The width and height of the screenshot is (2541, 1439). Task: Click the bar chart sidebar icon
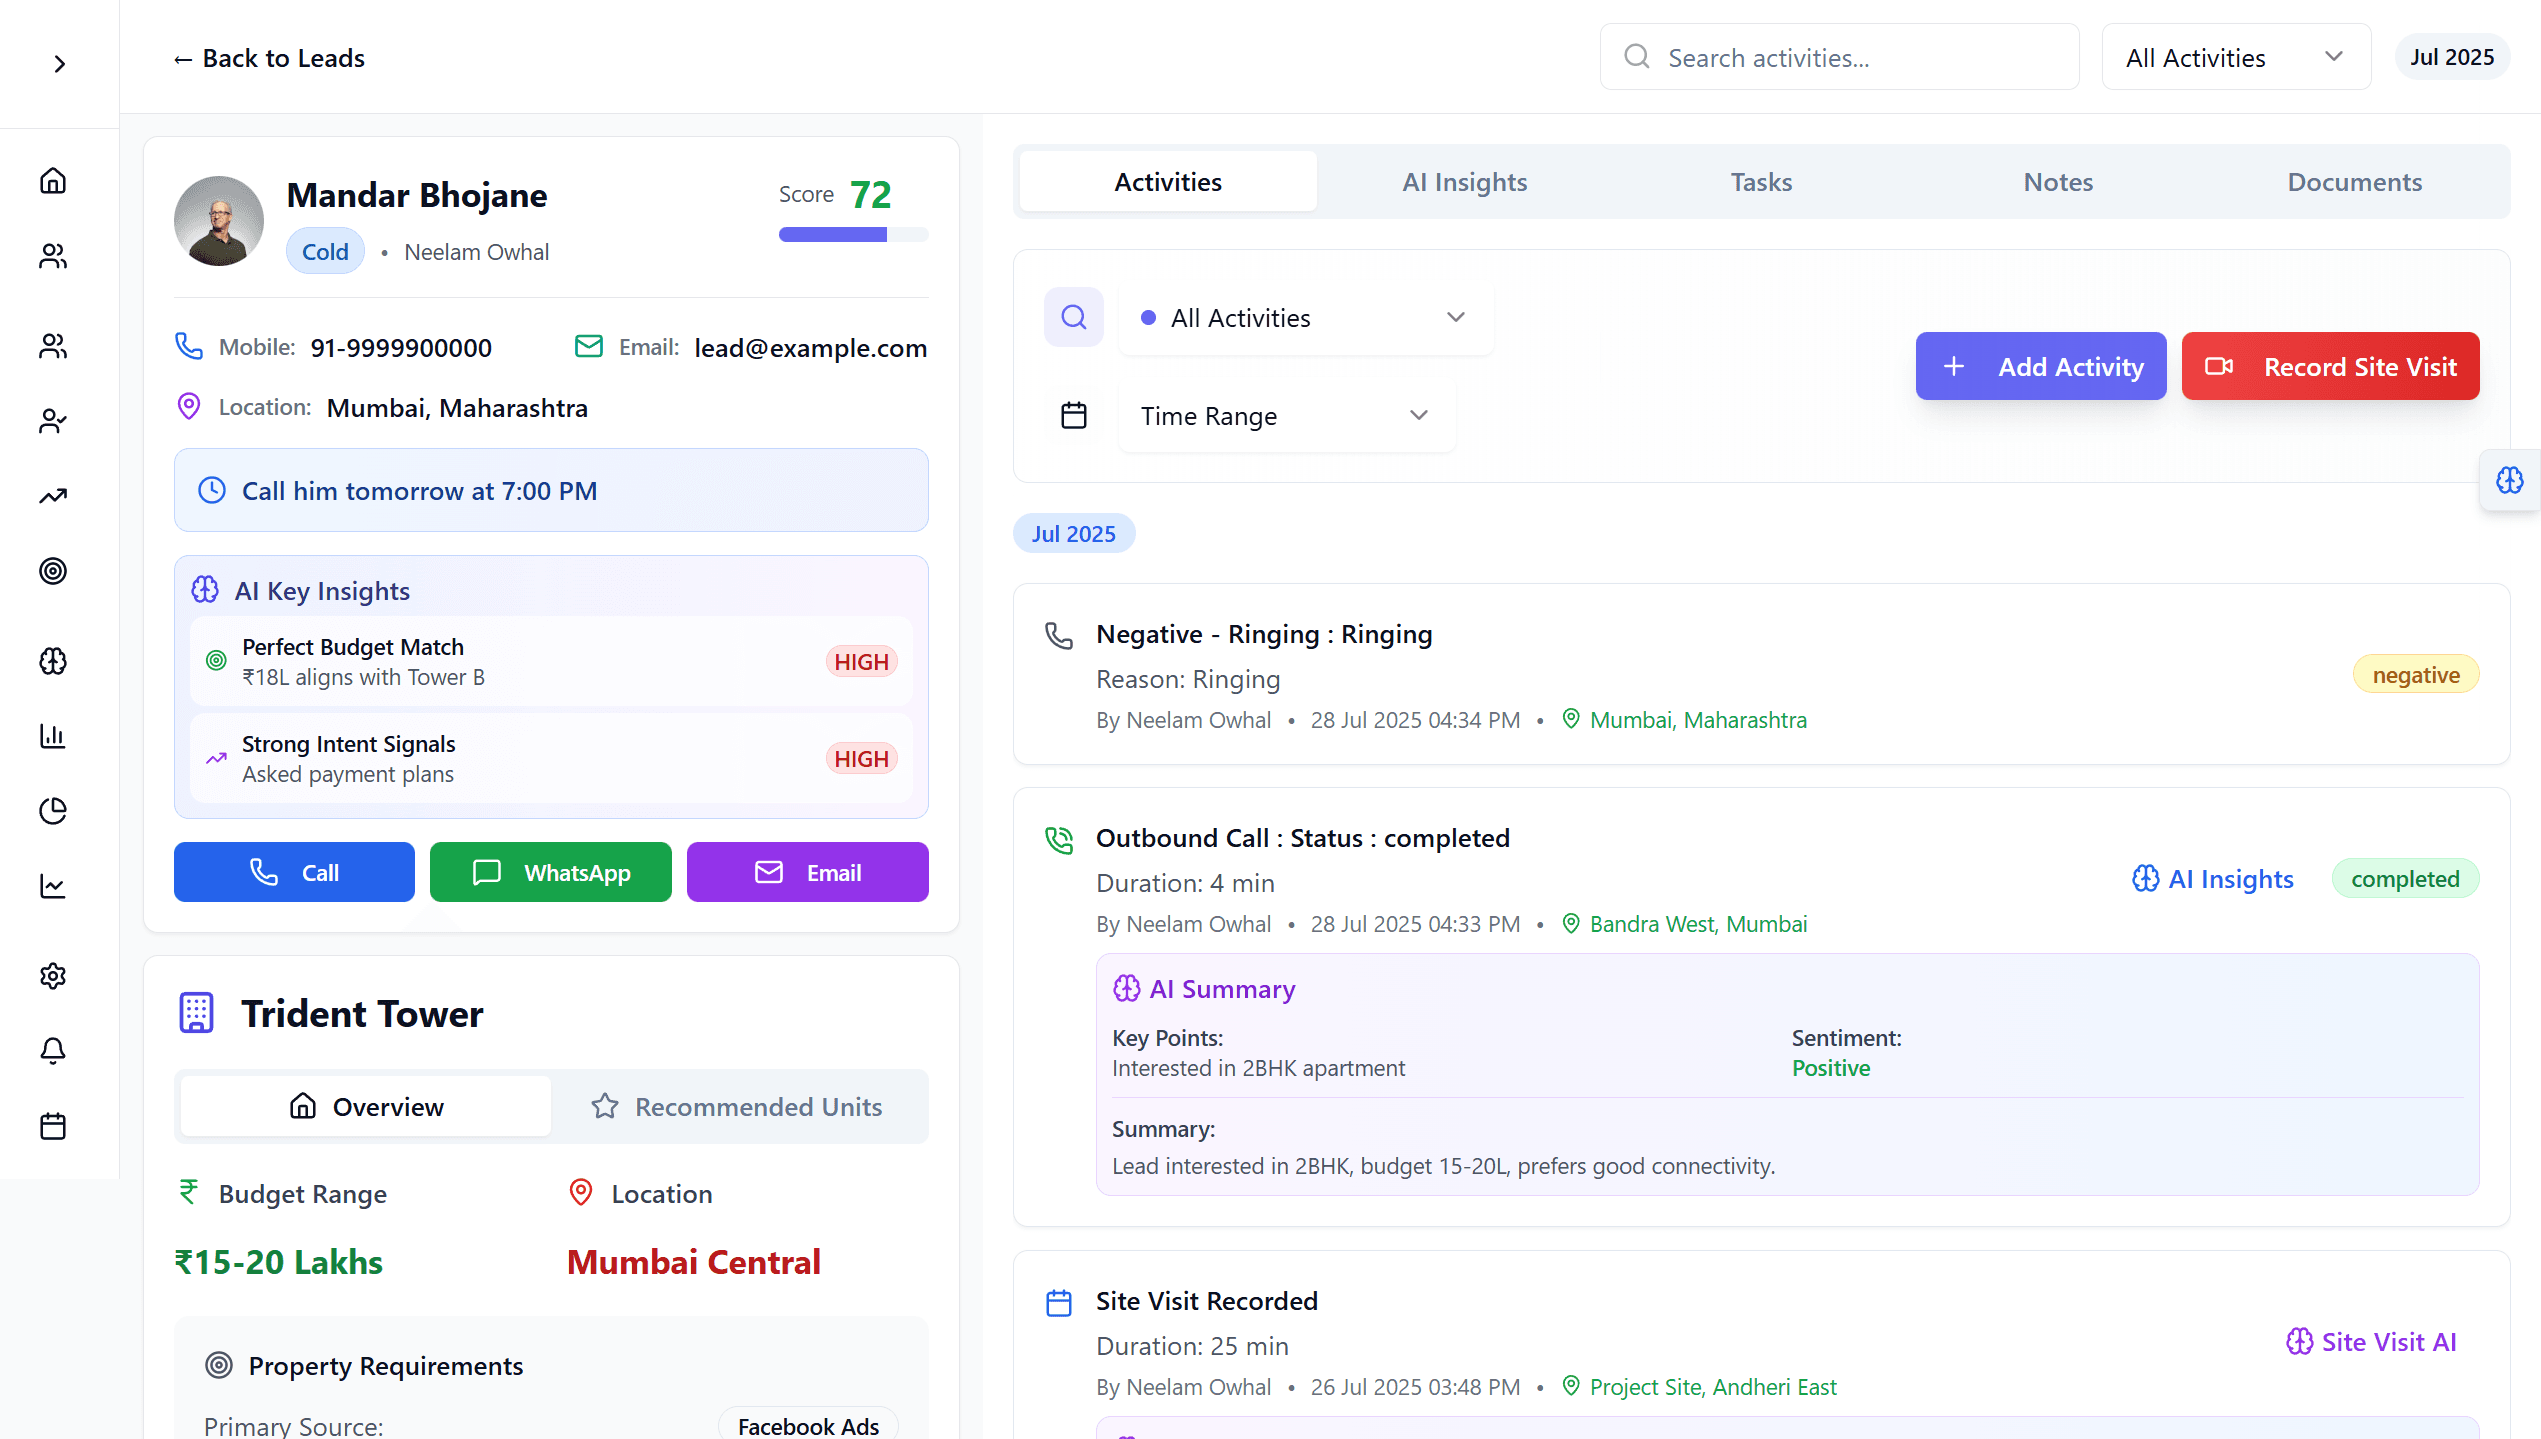(53, 736)
